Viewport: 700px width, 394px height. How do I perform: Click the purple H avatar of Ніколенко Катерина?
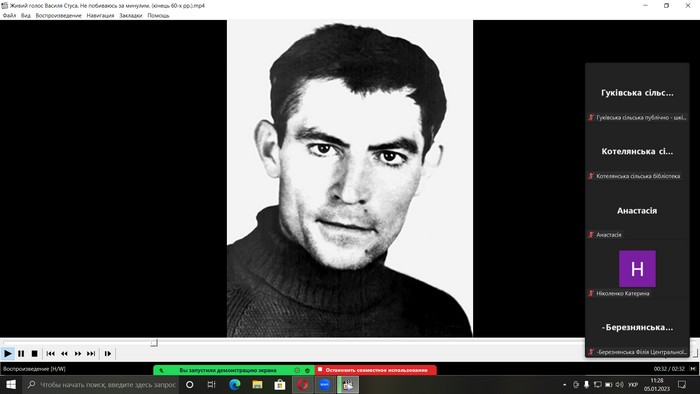[637, 269]
